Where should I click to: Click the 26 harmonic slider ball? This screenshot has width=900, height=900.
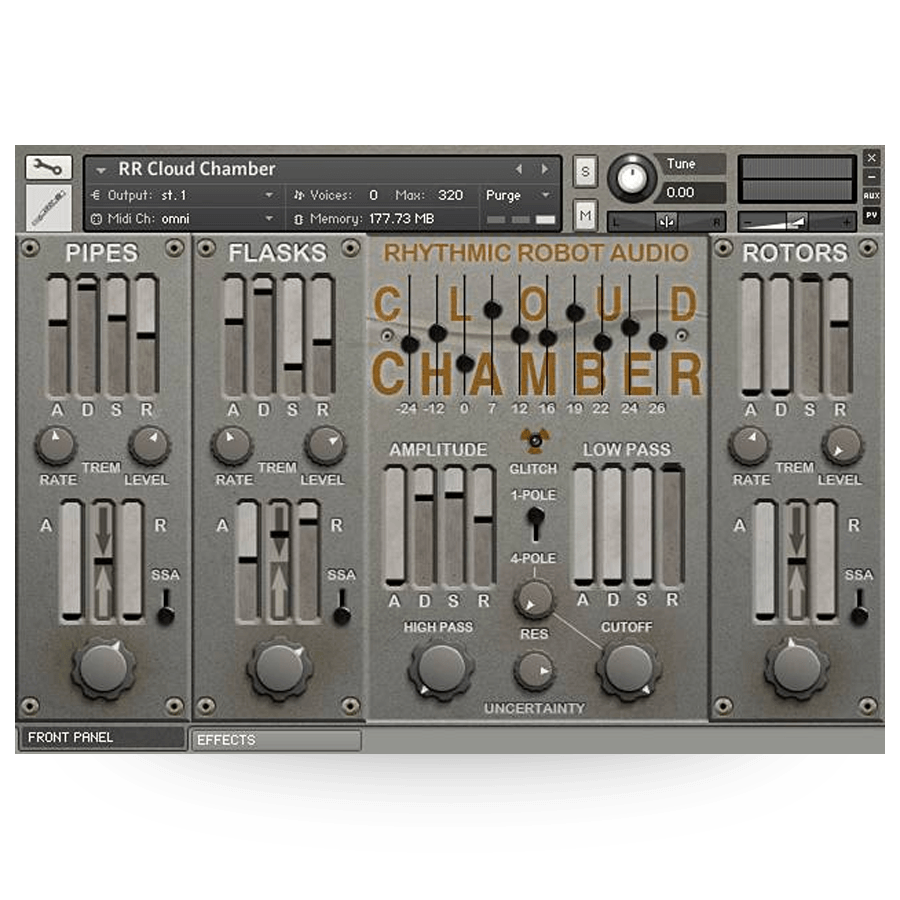[657, 342]
